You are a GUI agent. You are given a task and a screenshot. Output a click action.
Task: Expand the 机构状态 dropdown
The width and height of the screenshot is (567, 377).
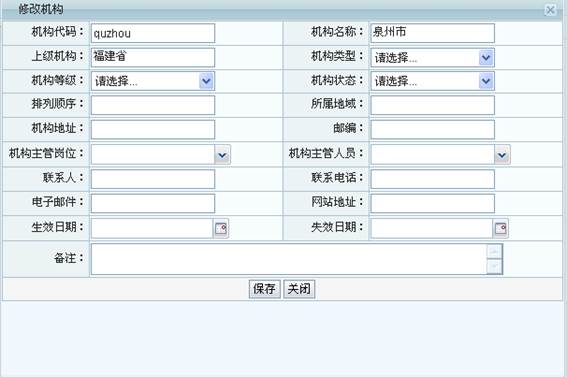pyautogui.click(x=486, y=81)
